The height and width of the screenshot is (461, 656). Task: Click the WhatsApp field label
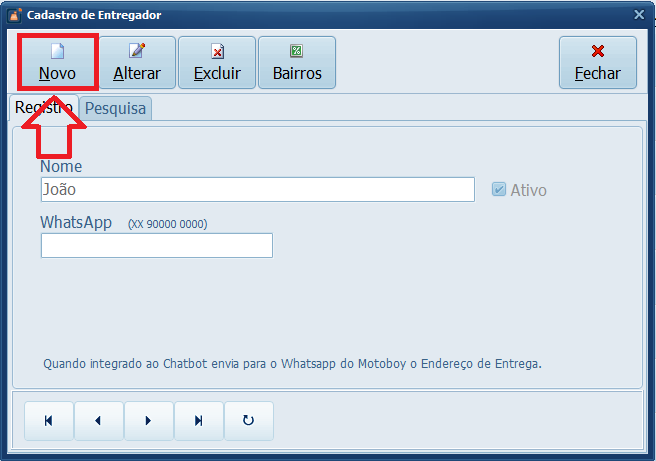pos(76,222)
